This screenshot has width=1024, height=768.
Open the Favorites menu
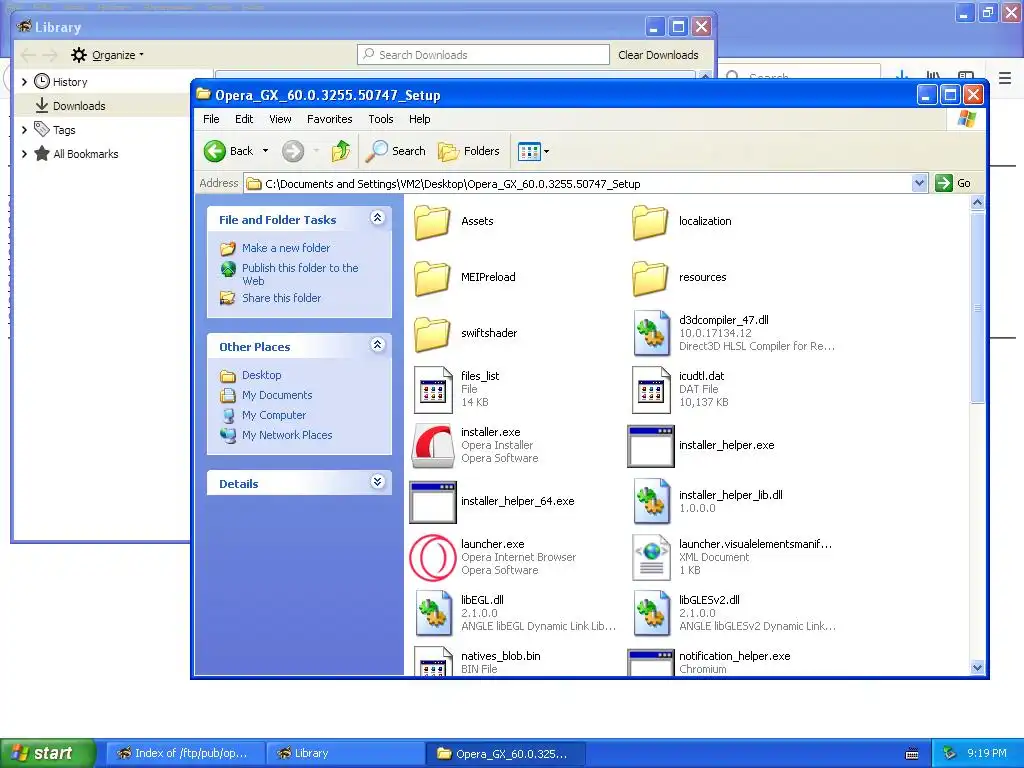point(329,119)
